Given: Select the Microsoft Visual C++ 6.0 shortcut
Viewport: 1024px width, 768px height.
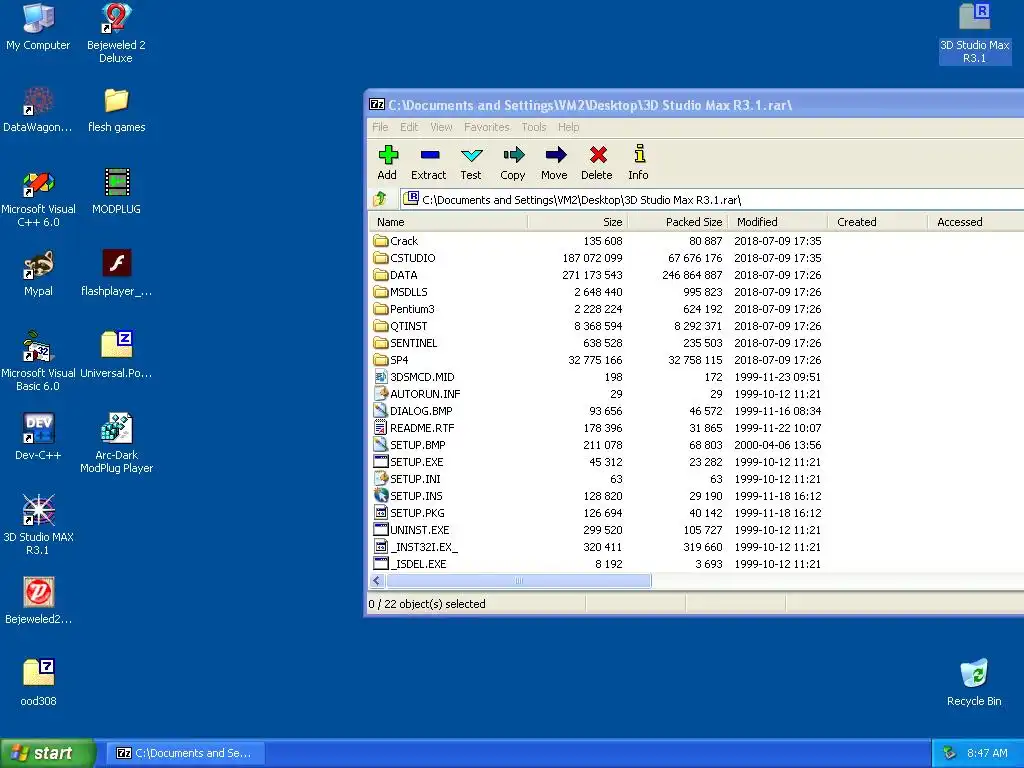Looking at the screenshot, I should point(38,199).
